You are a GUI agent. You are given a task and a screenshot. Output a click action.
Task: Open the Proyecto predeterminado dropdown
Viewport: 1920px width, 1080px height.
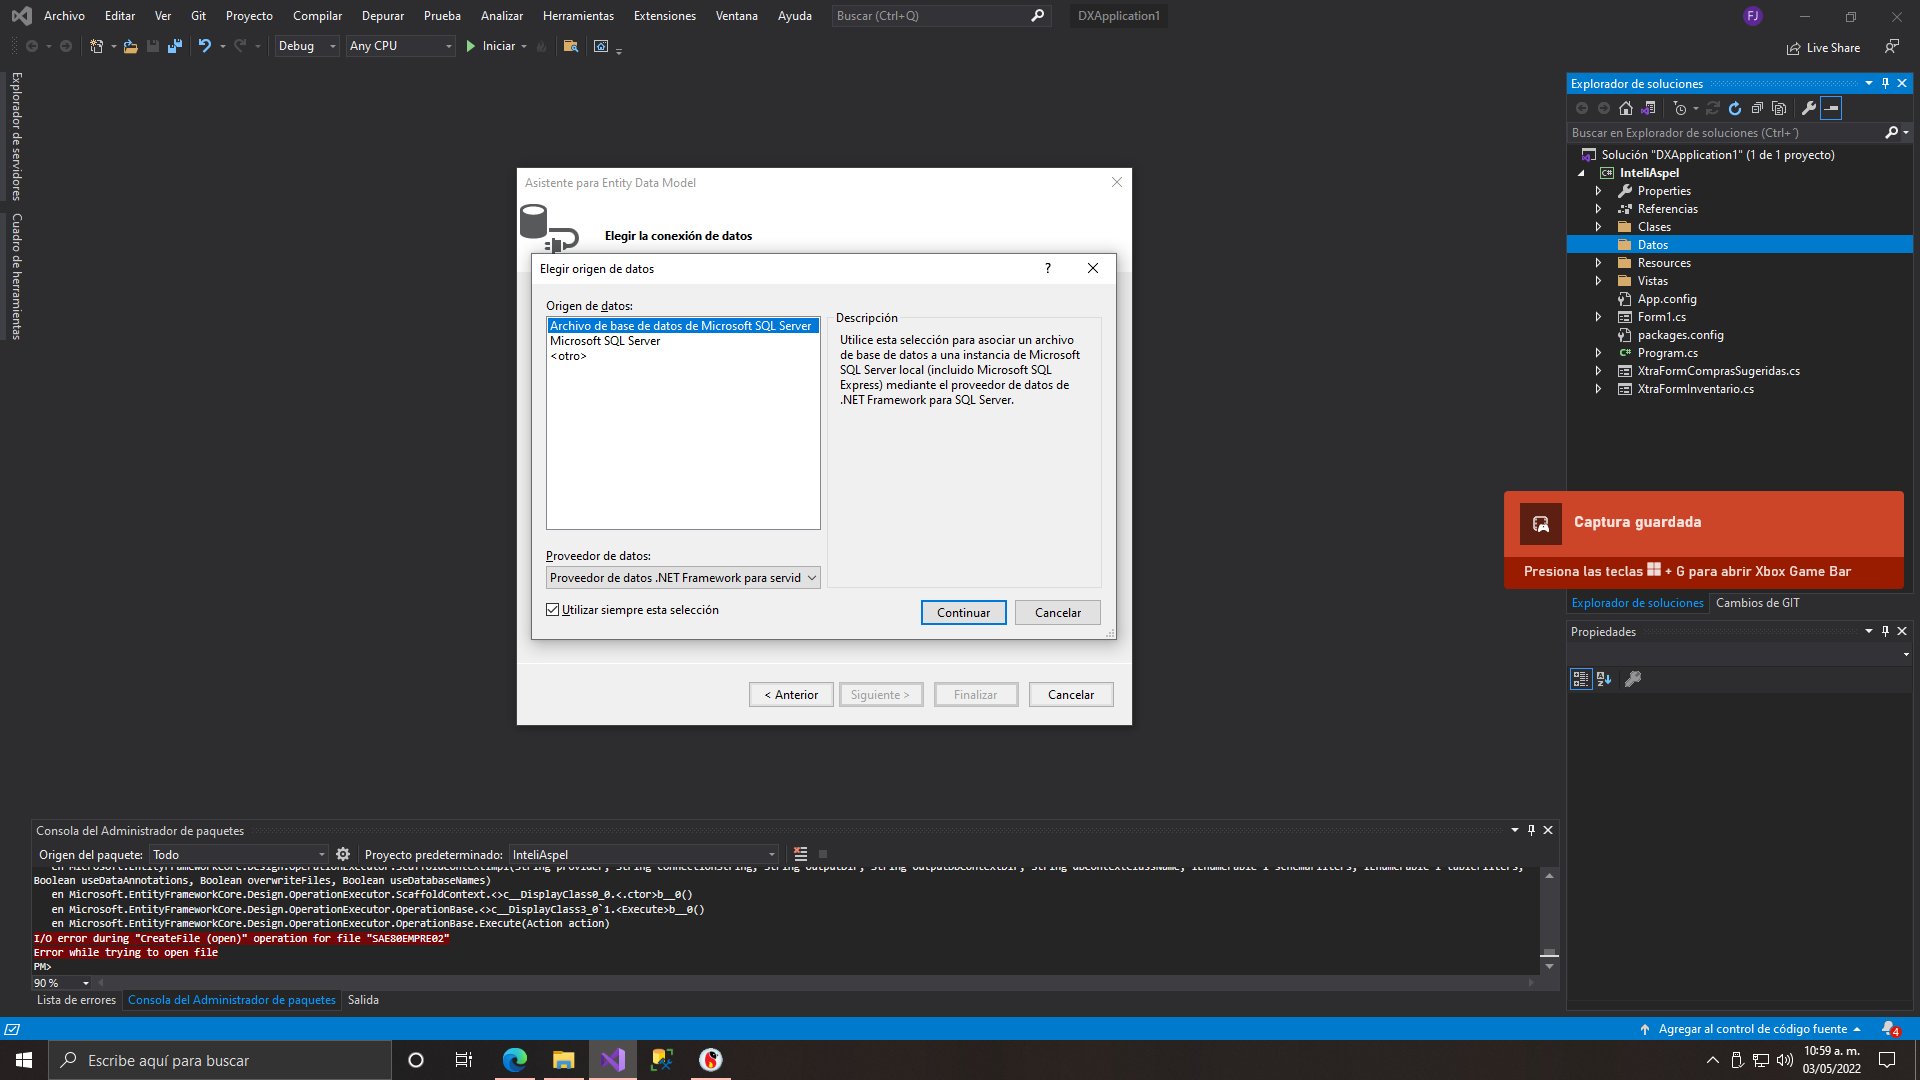pos(644,855)
